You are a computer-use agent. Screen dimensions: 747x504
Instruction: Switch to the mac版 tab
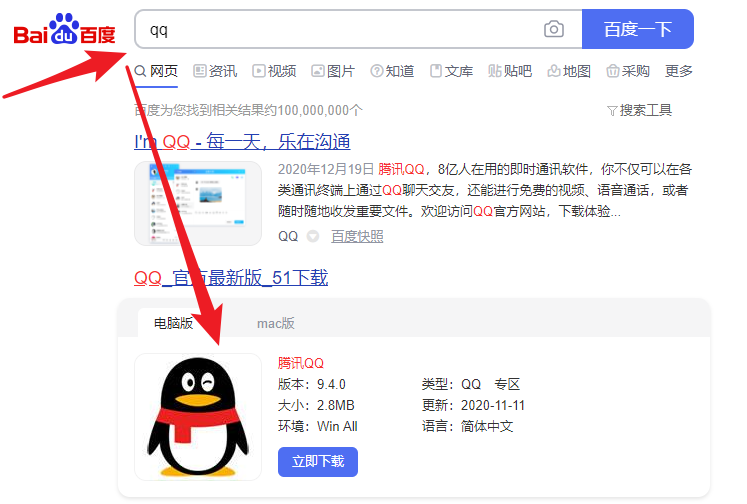pos(276,323)
